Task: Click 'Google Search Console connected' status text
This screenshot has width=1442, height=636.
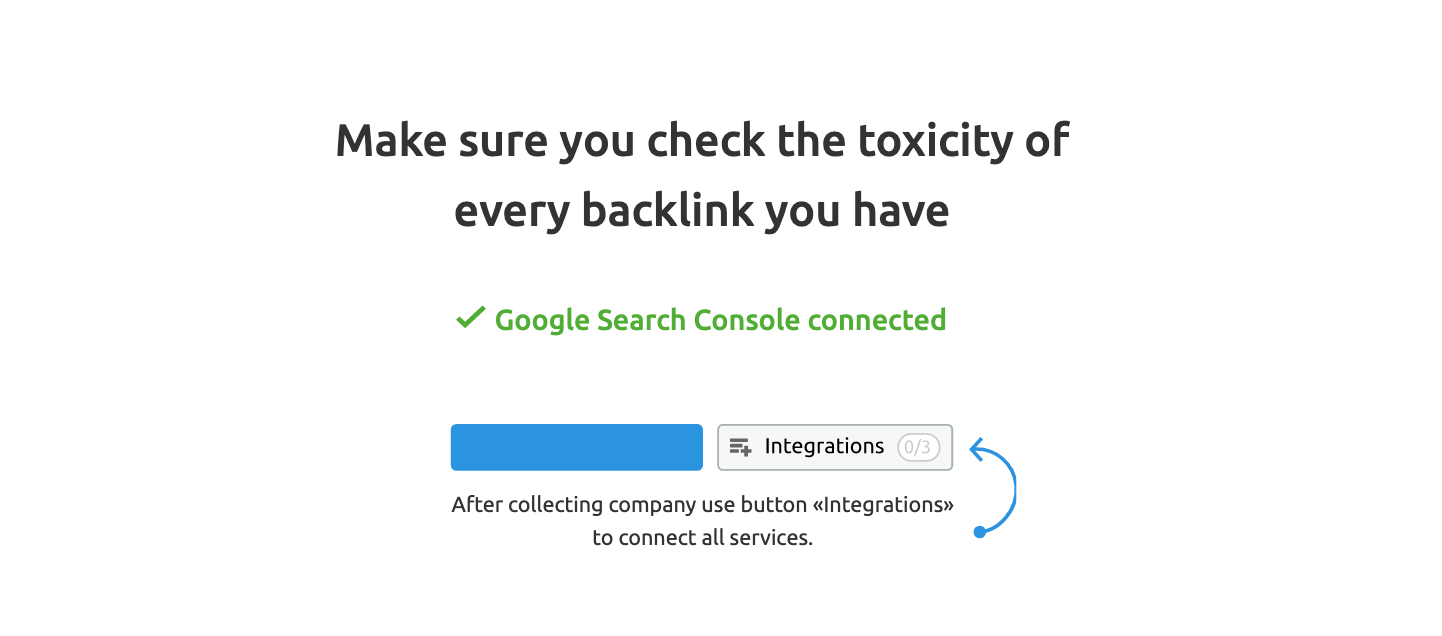Action: [720, 320]
